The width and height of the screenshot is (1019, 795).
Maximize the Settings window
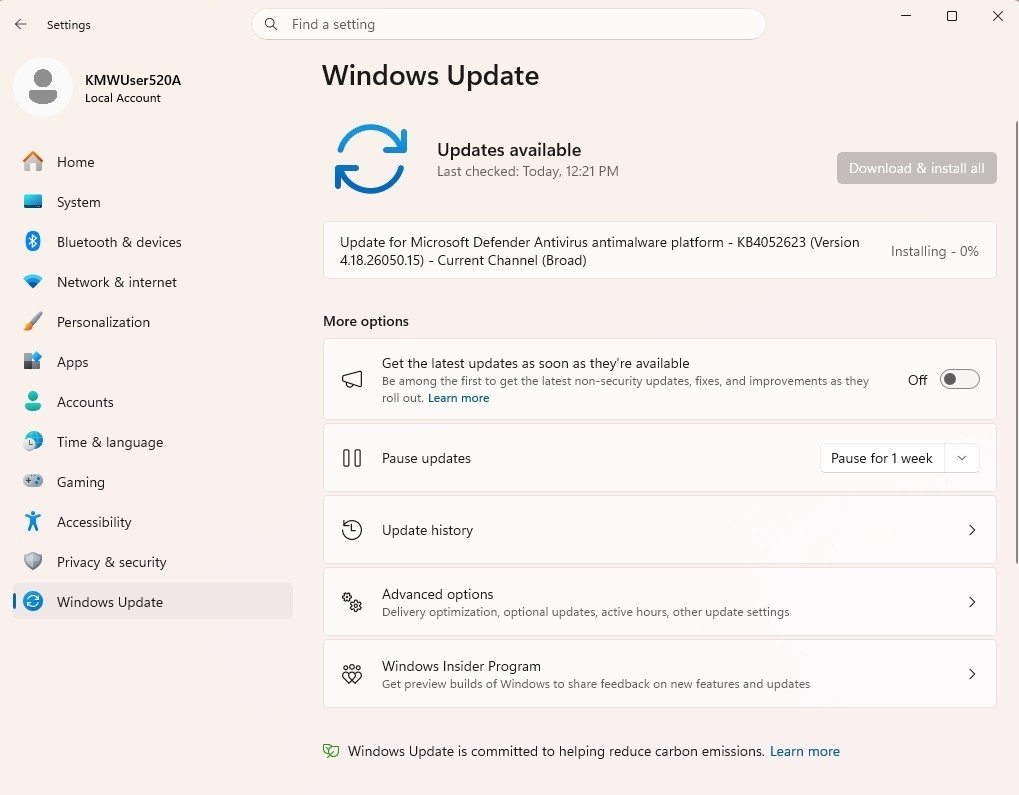click(x=951, y=16)
